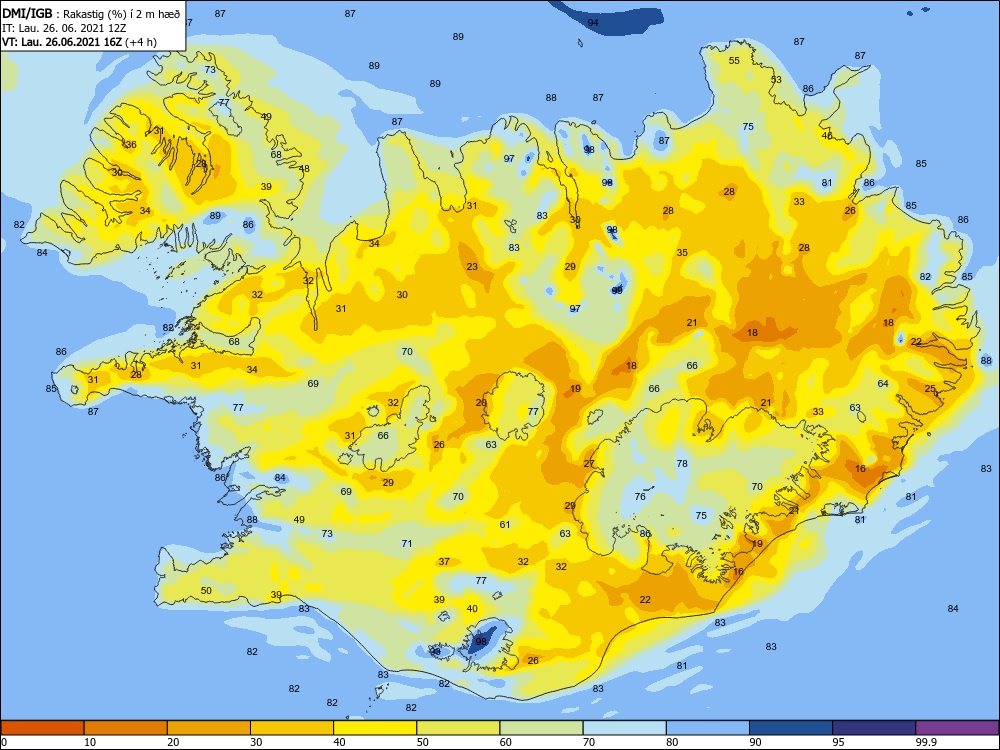Click the legend tick label 99.9

point(925,742)
